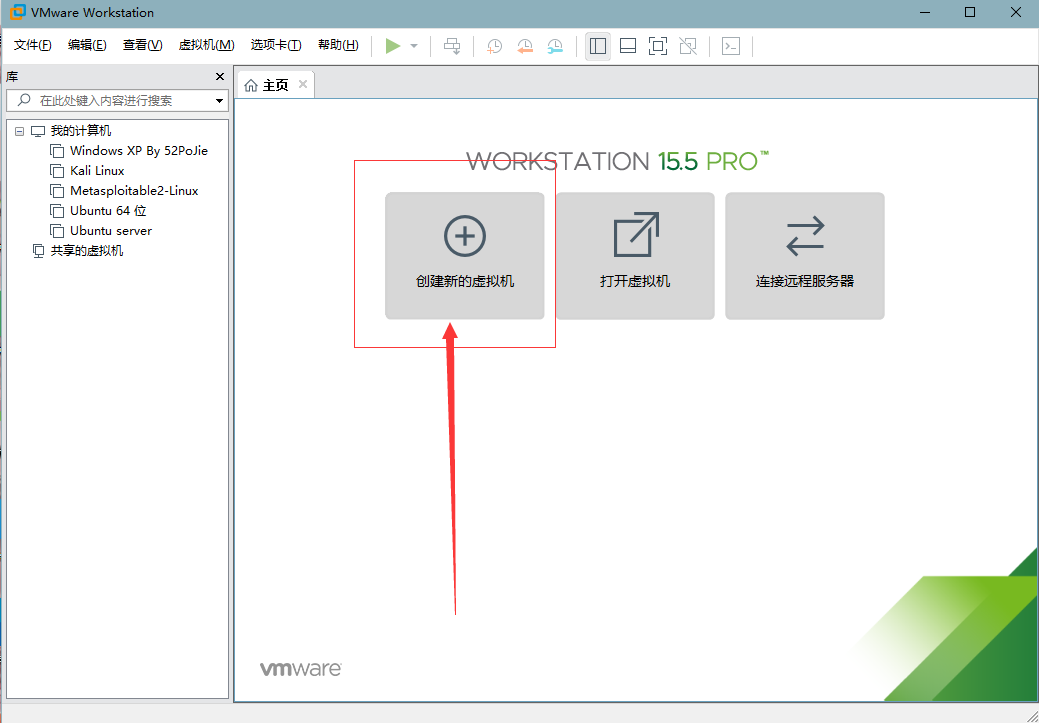The width and height of the screenshot is (1039, 723).
Task: Open the 编辑(E) menu
Action: click(x=87, y=45)
